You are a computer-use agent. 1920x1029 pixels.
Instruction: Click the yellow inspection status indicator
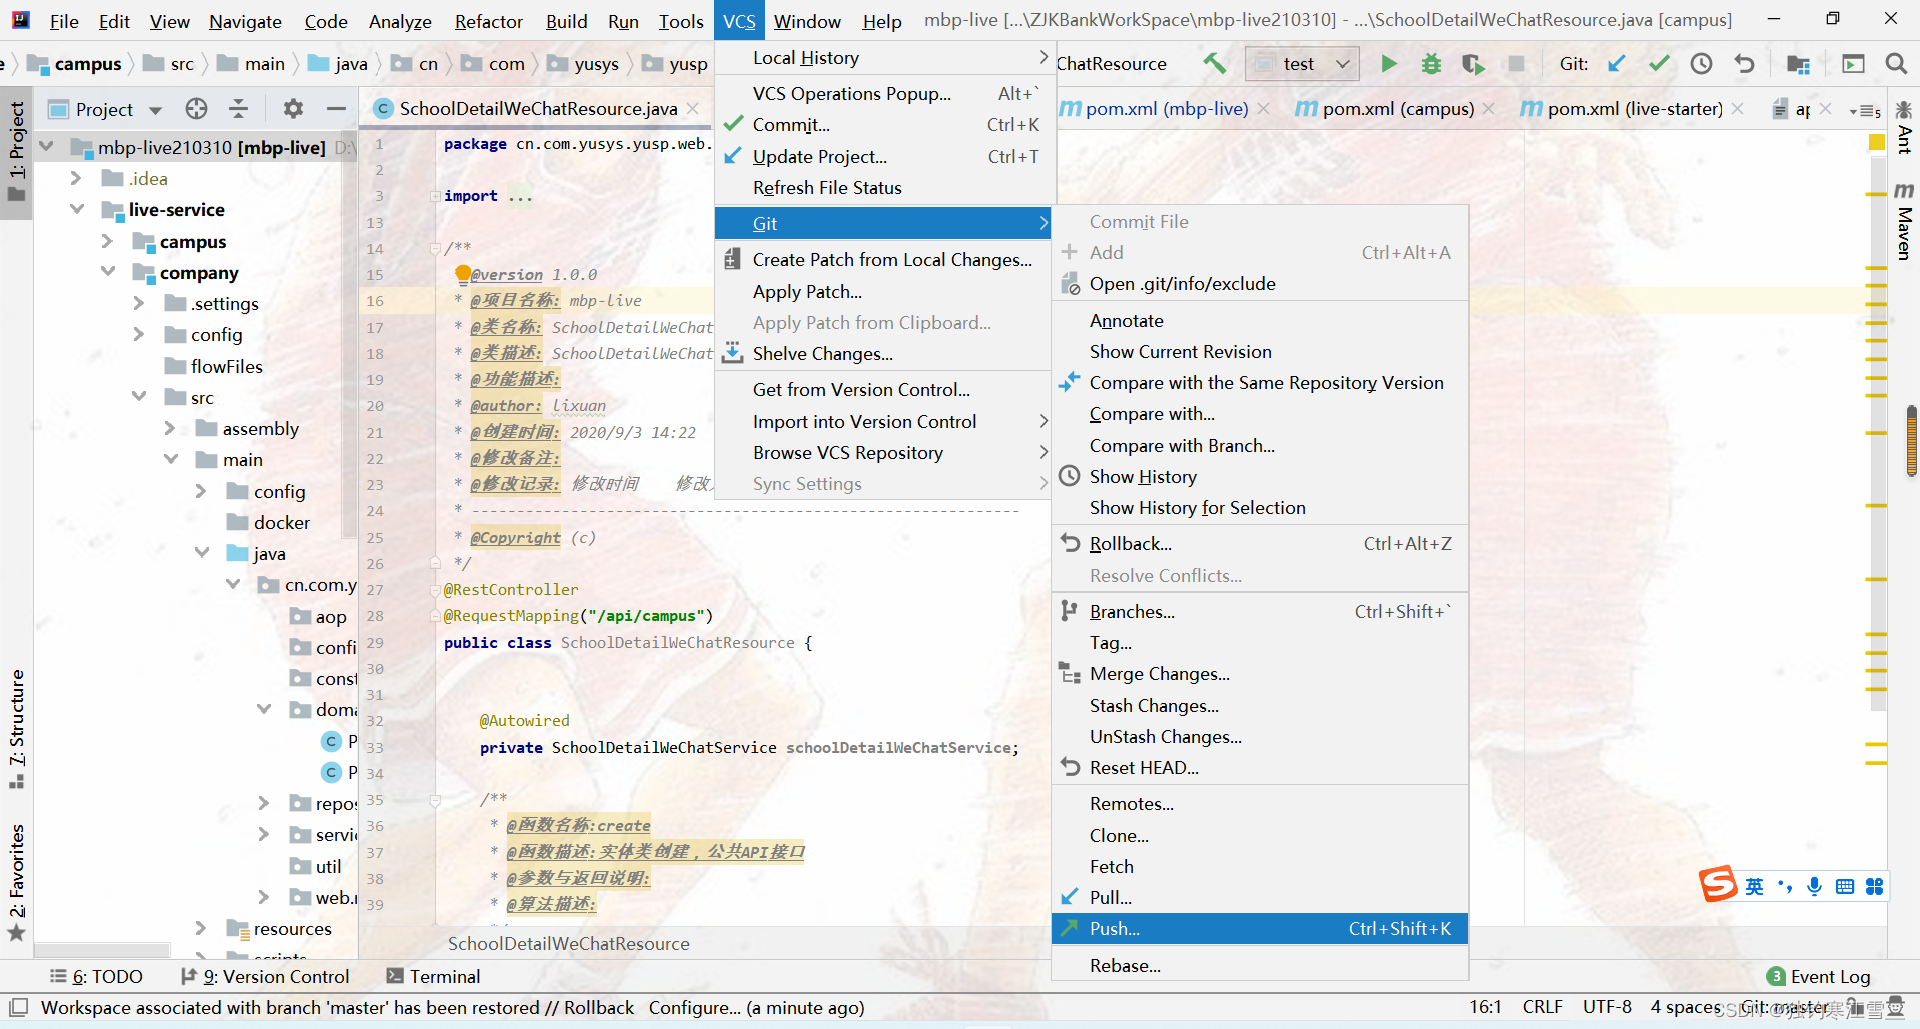1877,143
